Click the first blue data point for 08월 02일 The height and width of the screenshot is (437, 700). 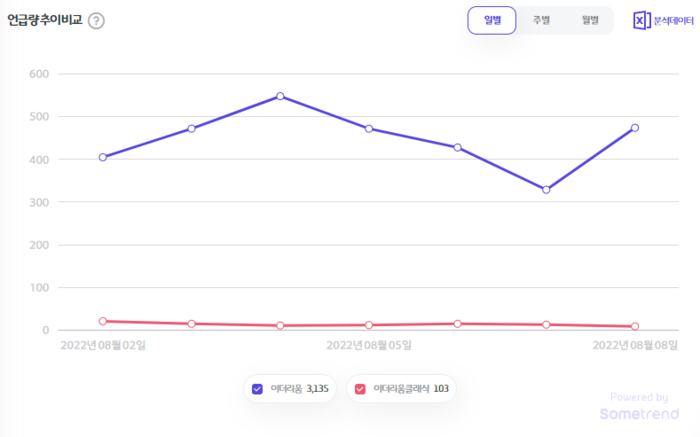click(x=103, y=157)
